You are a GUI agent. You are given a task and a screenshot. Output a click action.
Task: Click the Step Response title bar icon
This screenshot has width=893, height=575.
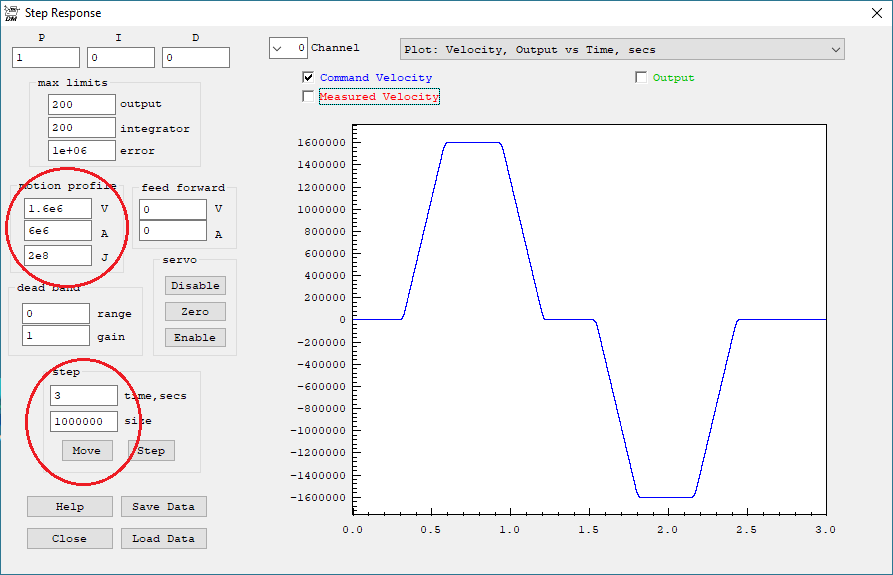(12, 13)
